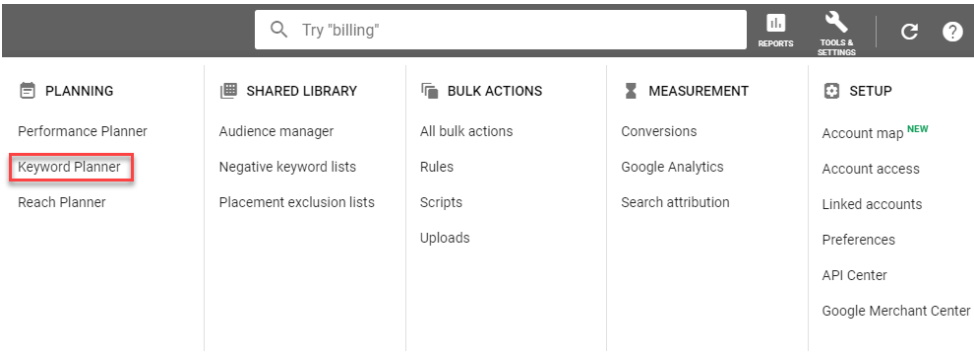The width and height of the screenshot is (974, 361).
Task: Click the refresh icon in top bar
Action: (x=909, y=31)
